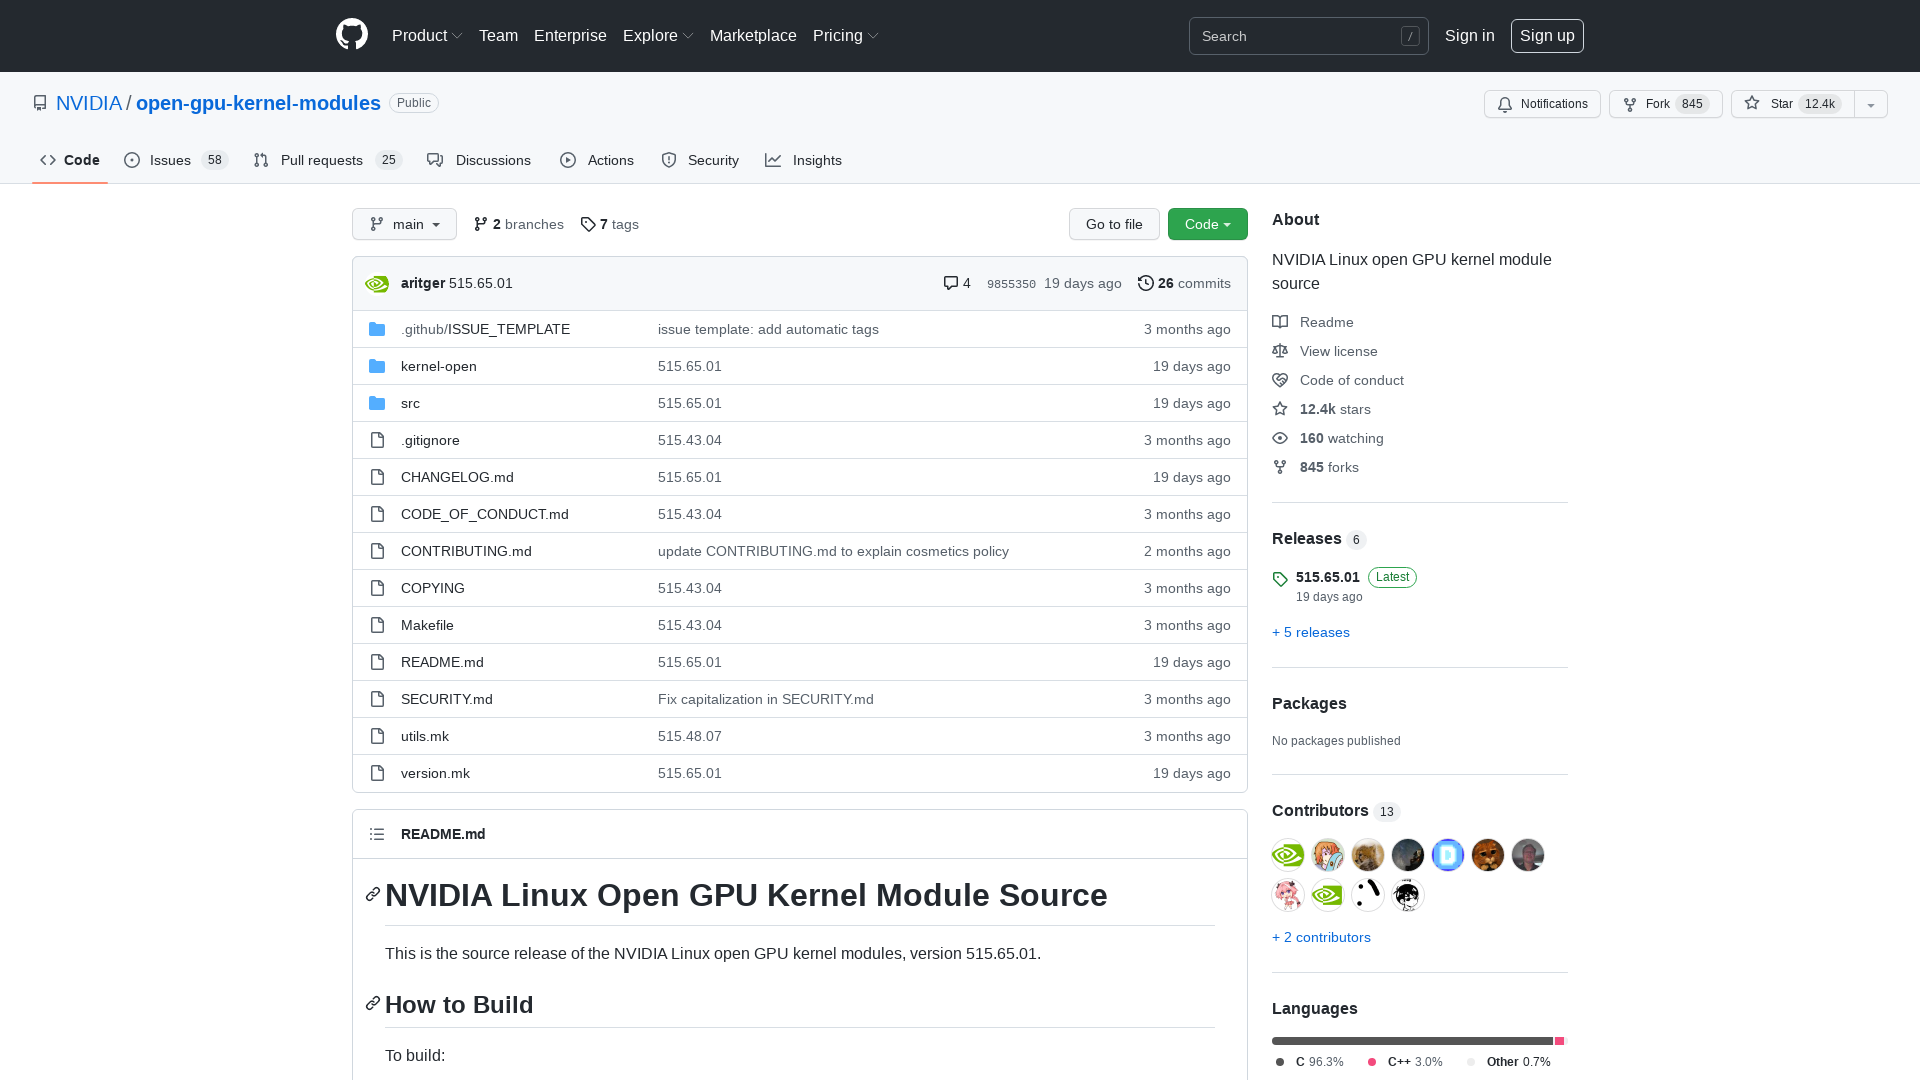The height and width of the screenshot is (1080, 1920).
Task: Click the GitHub Octocat logo
Action: pyautogui.click(x=352, y=35)
